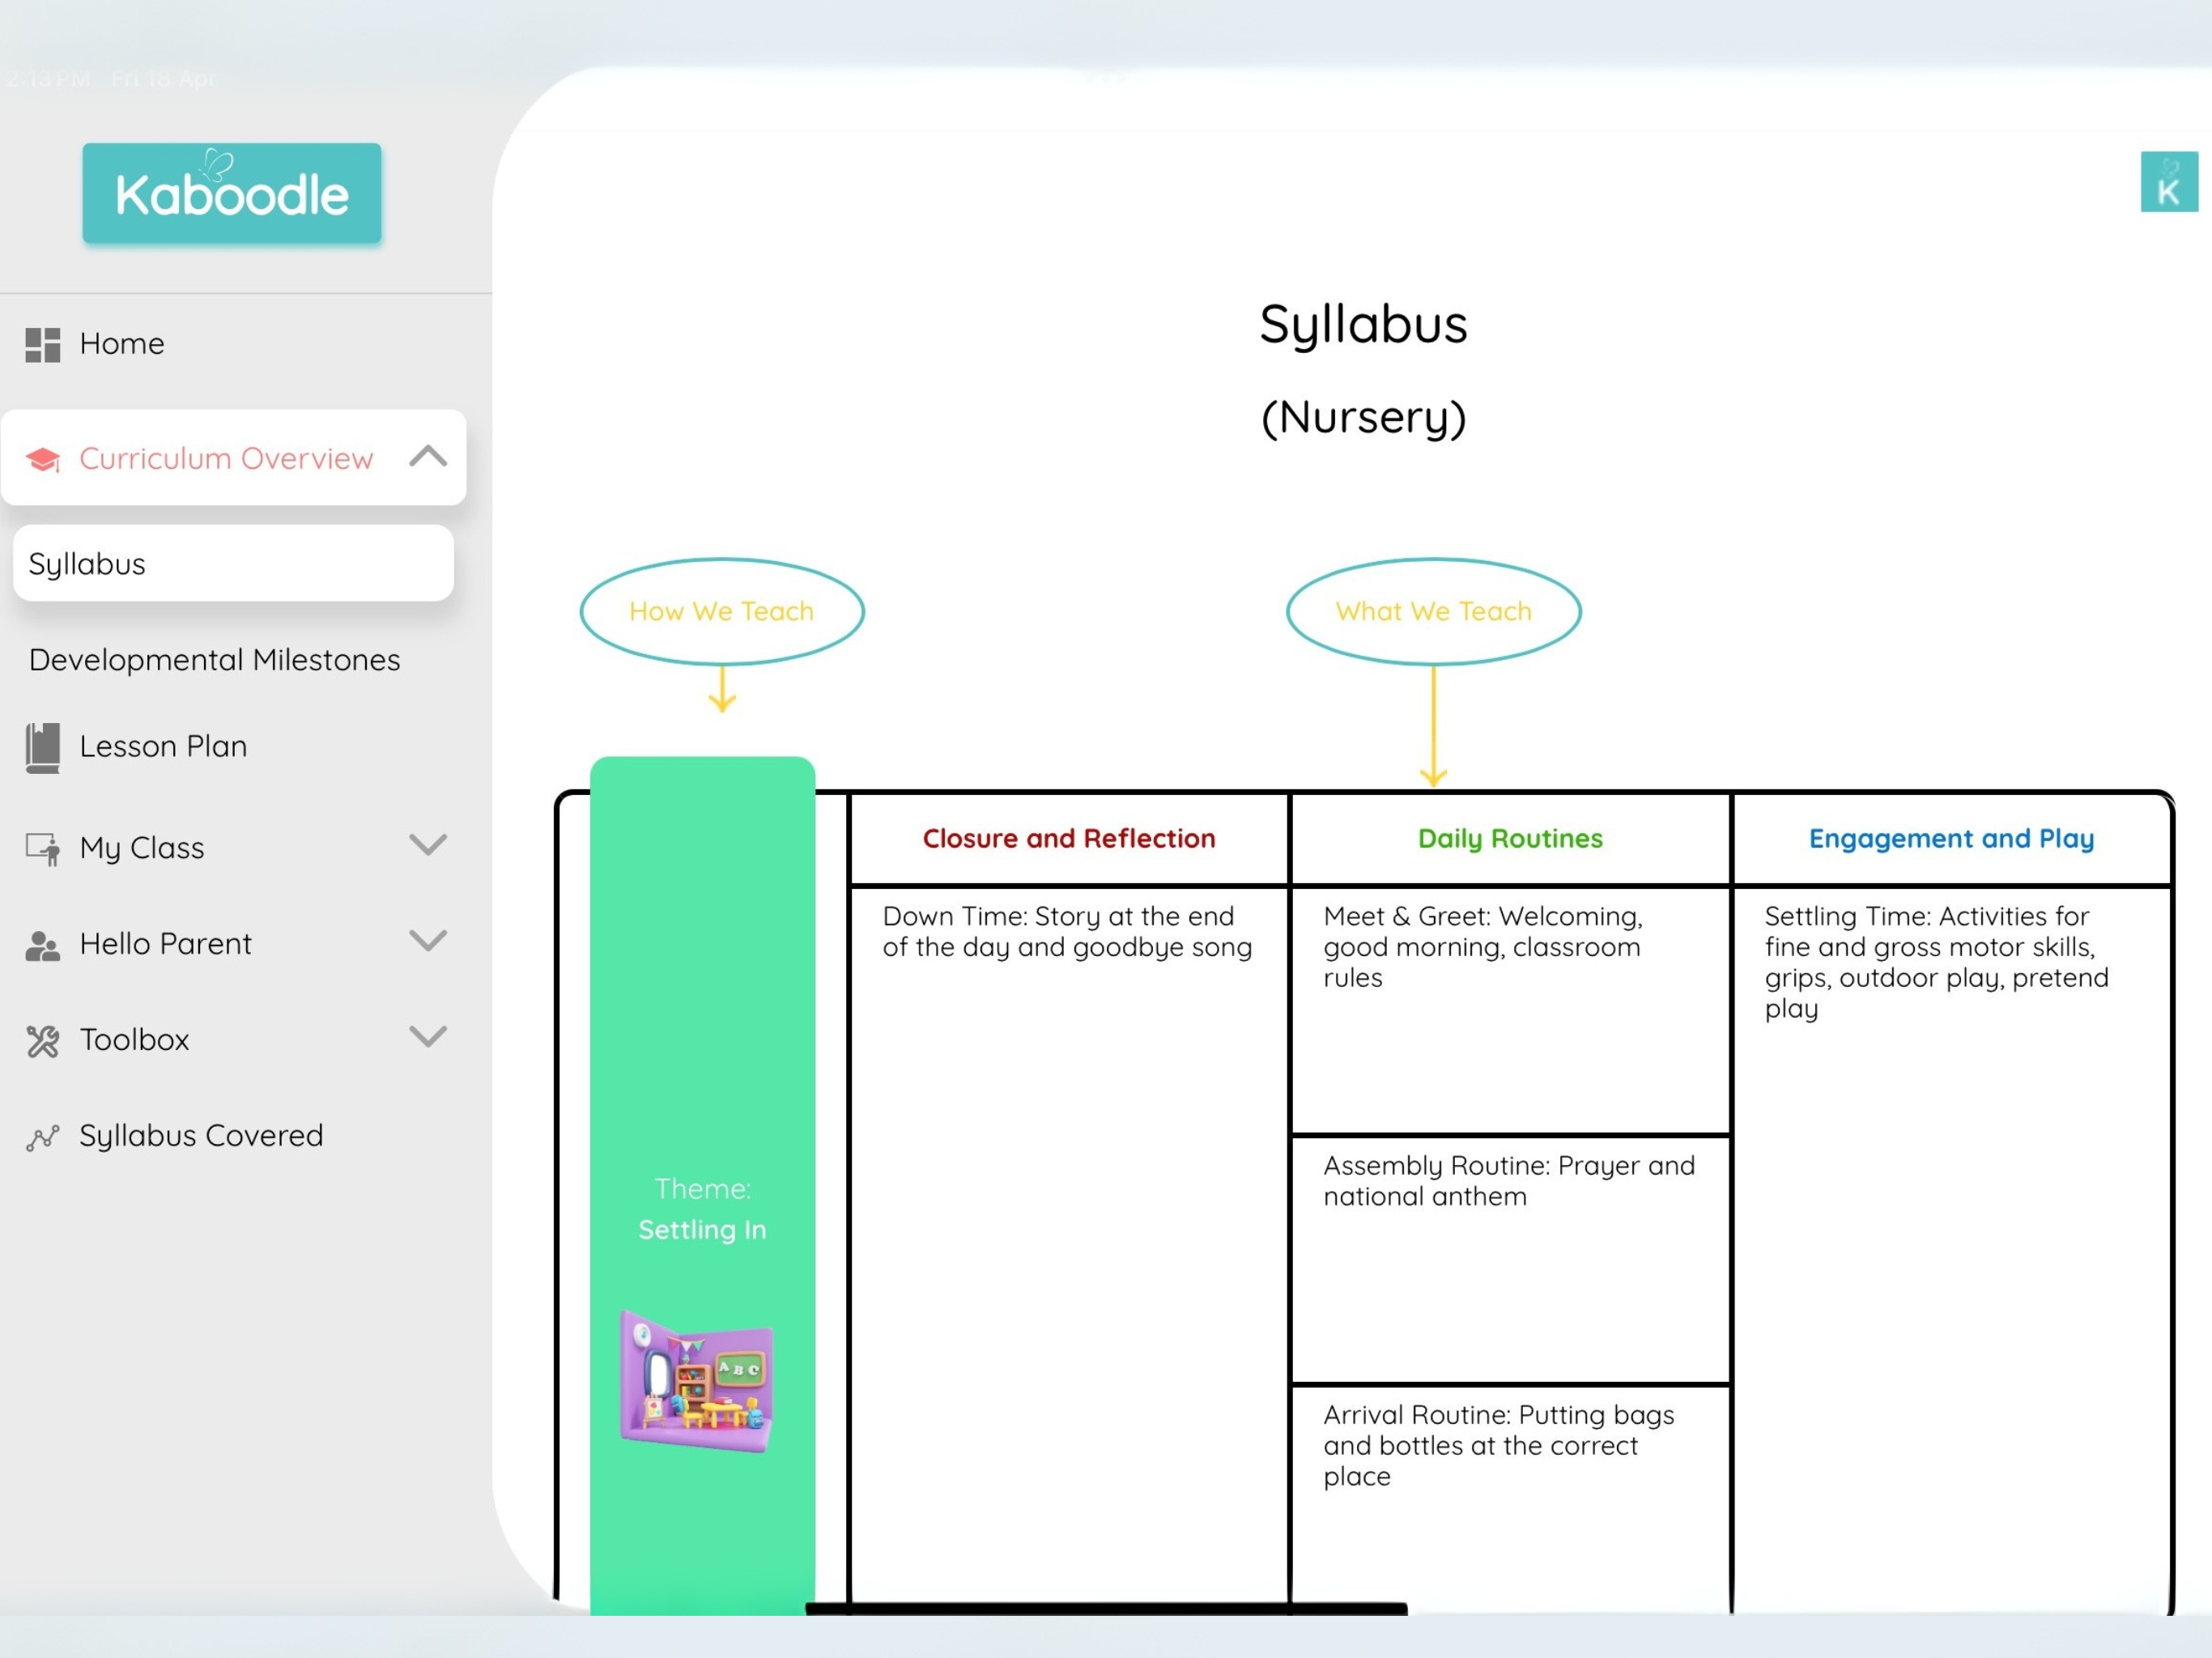Select the Meet & Greet cell
Image resolution: width=2212 pixels, height=1658 pixels.
click(x=1510, y=1010)
